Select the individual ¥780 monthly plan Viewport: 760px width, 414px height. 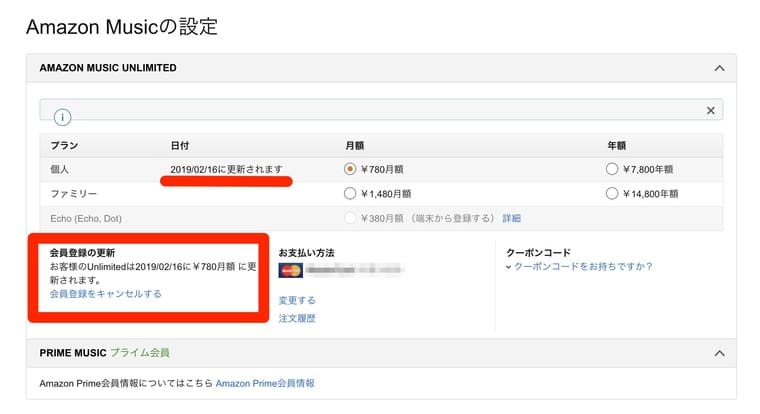[x=349, y=169]
